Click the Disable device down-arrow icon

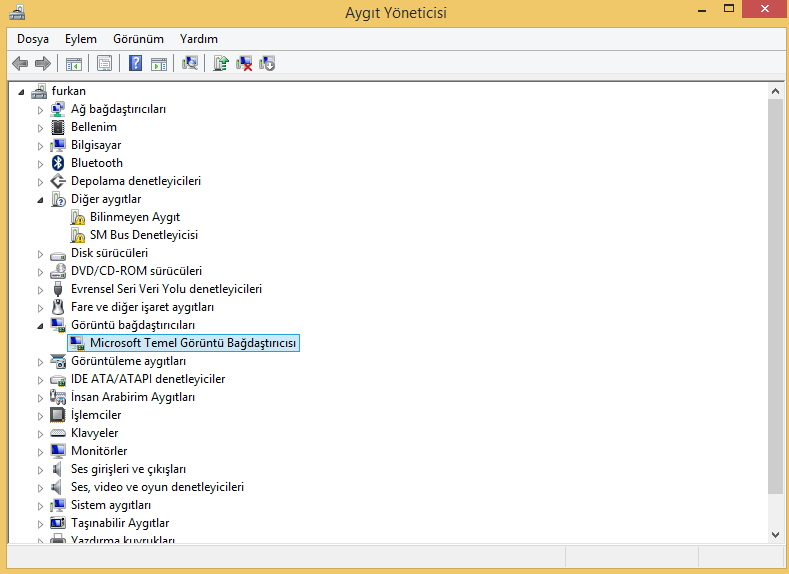pos(267,63)
